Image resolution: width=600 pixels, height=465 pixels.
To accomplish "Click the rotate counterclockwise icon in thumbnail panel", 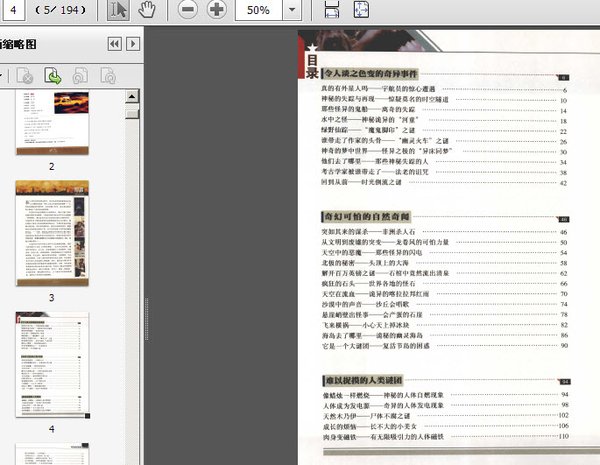I will pyautogui.click(x=80, y=75).
